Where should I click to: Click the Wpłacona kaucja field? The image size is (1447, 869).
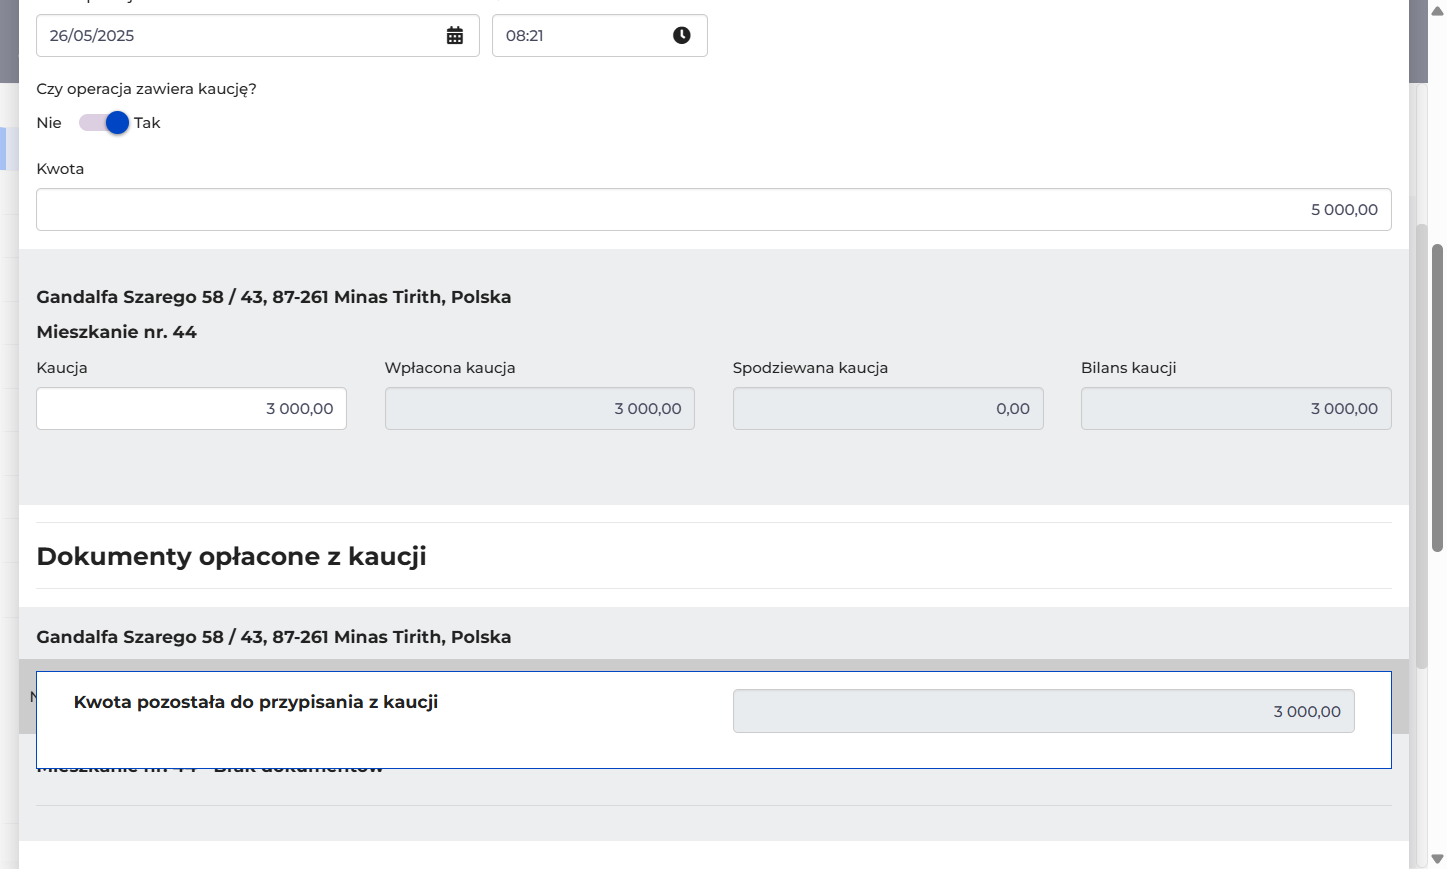pyautogui.click(x=540, y=409)
